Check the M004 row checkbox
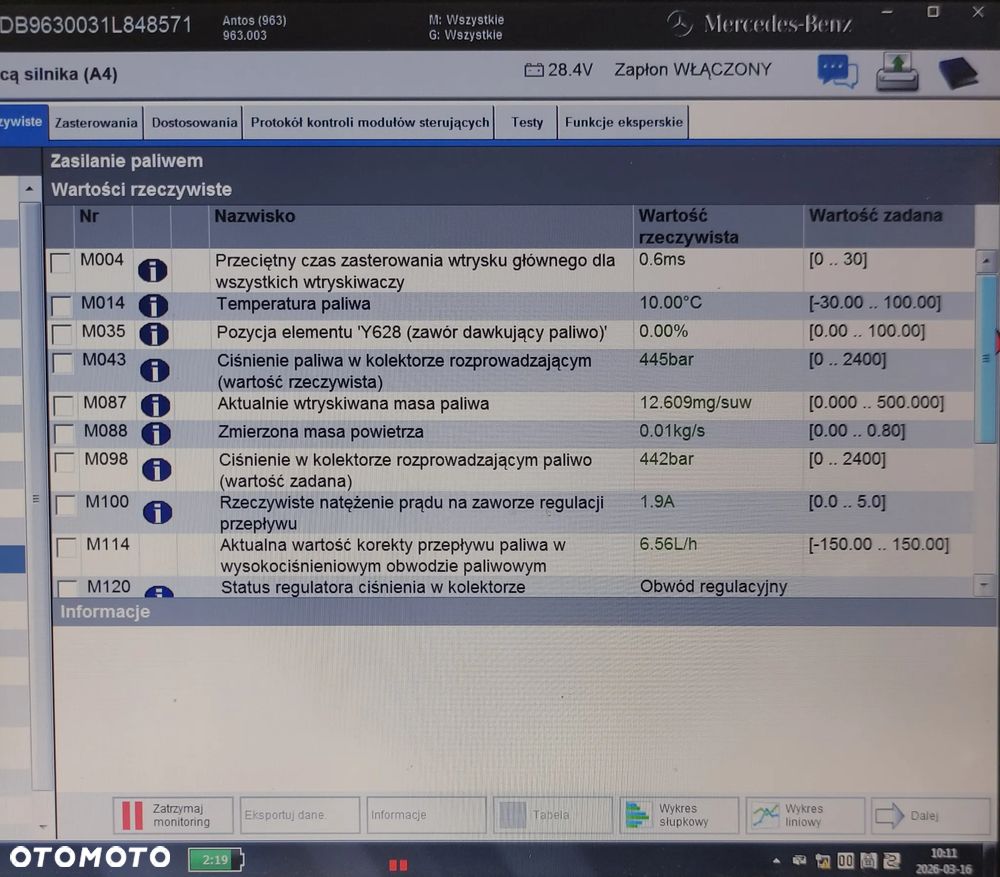The image size is (1000, 877). point(61,263)
